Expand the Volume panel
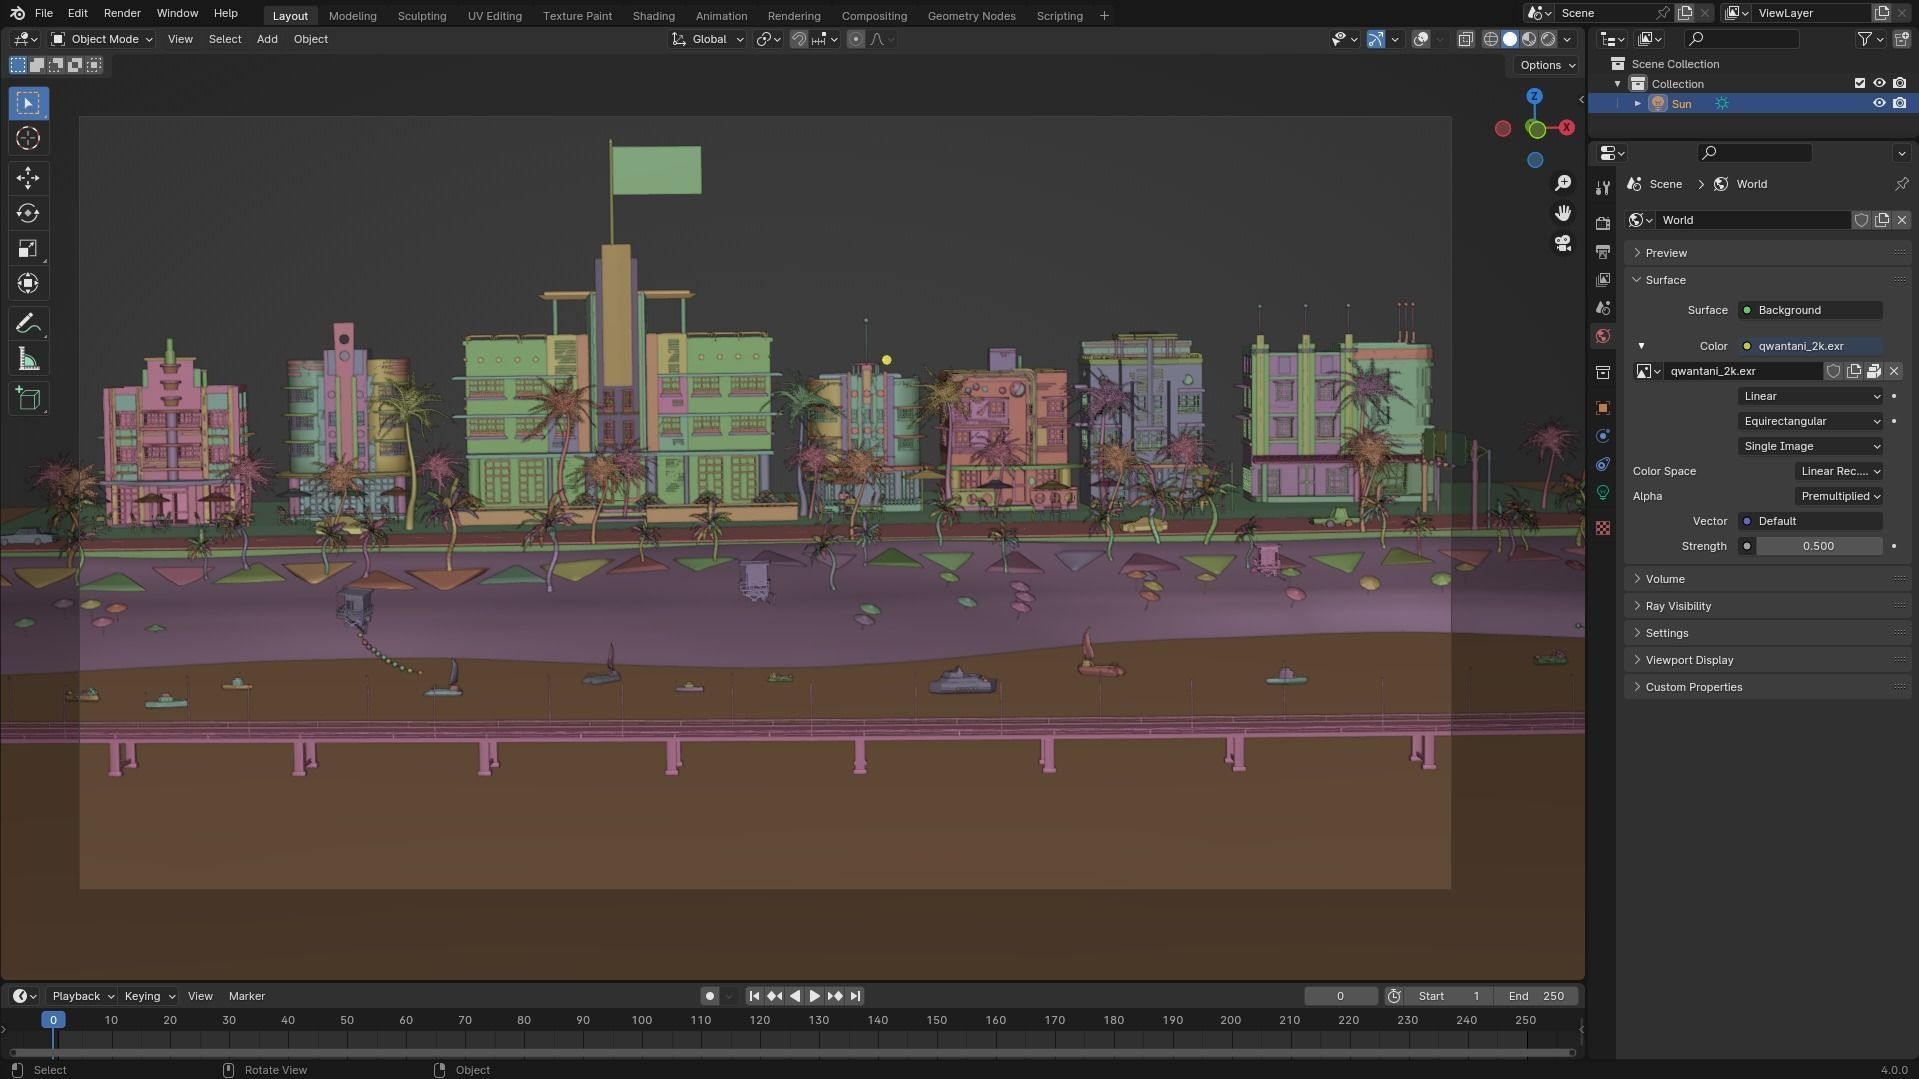Viewport: 1919px width, 1079px height. pyautogui.click(x=1767, y=579)
